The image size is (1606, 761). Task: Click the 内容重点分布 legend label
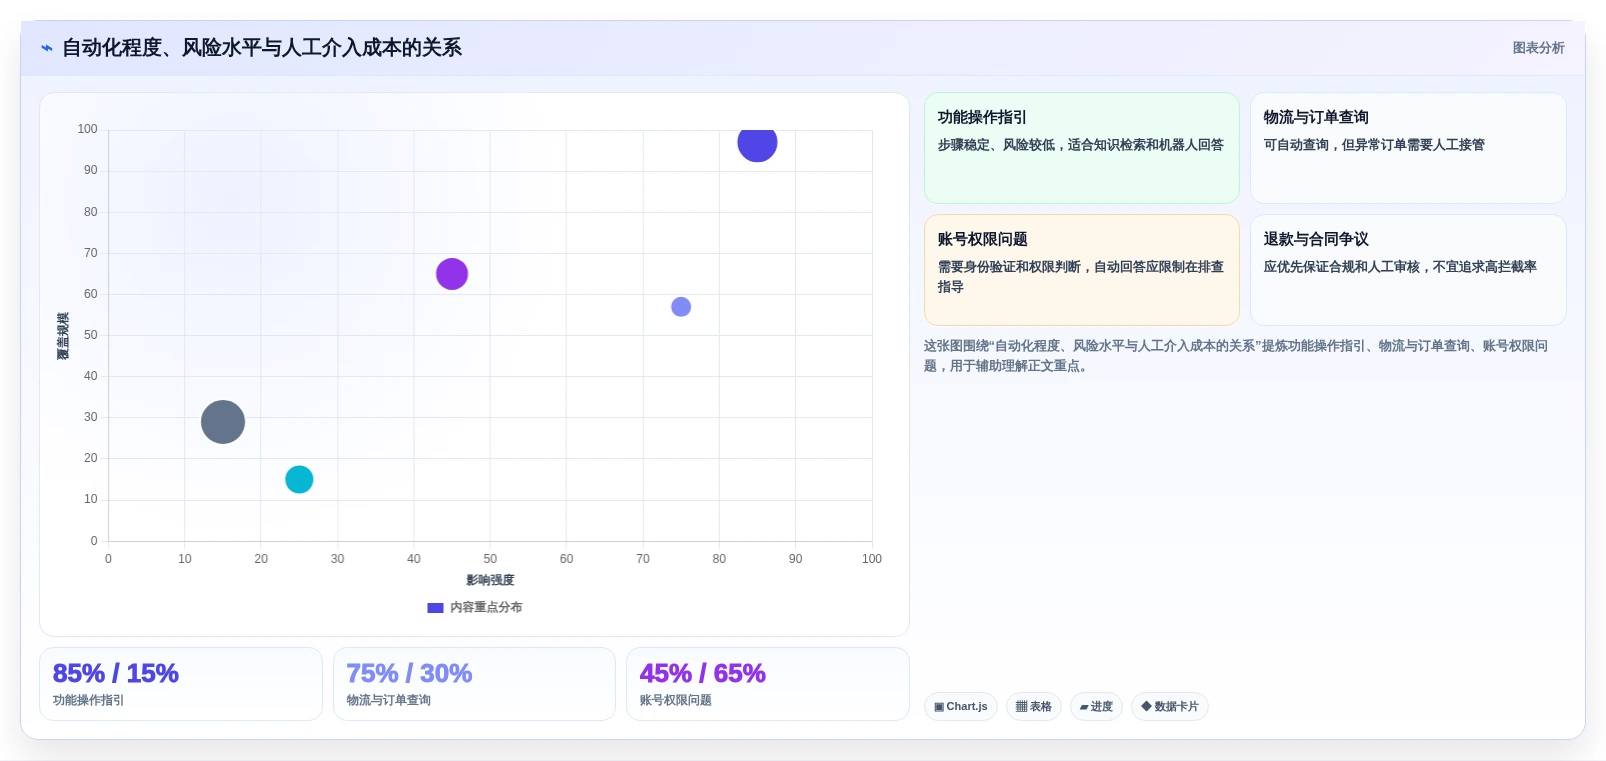[x=486, y=608]
